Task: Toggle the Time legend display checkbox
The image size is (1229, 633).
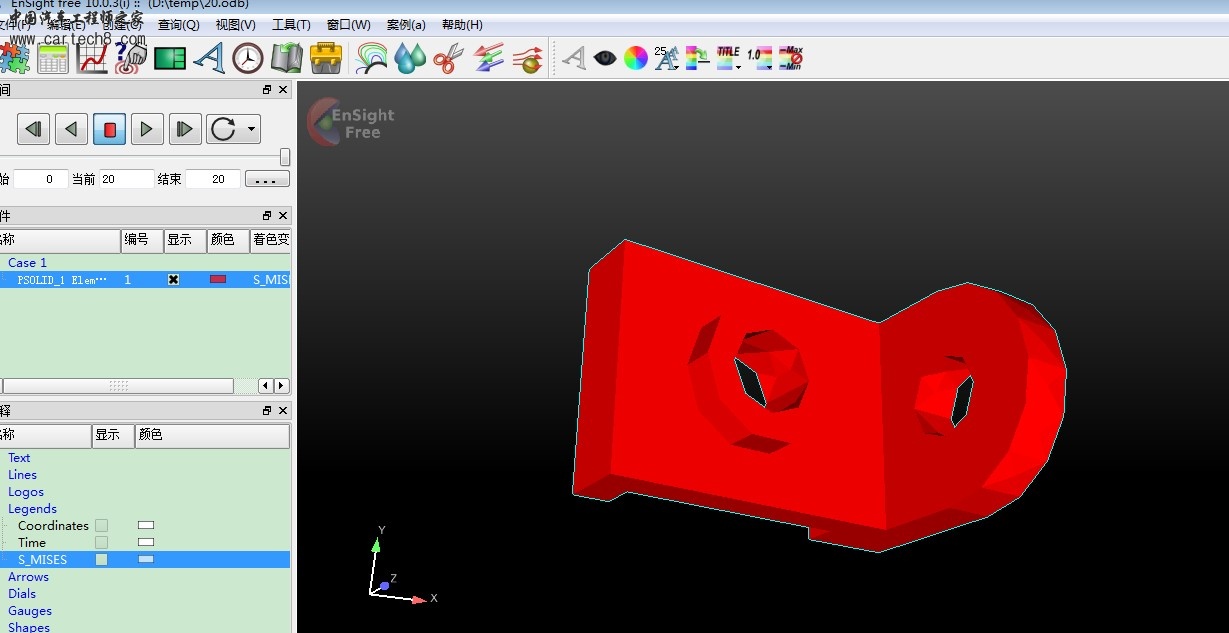Action: click(x=101, y=543)
